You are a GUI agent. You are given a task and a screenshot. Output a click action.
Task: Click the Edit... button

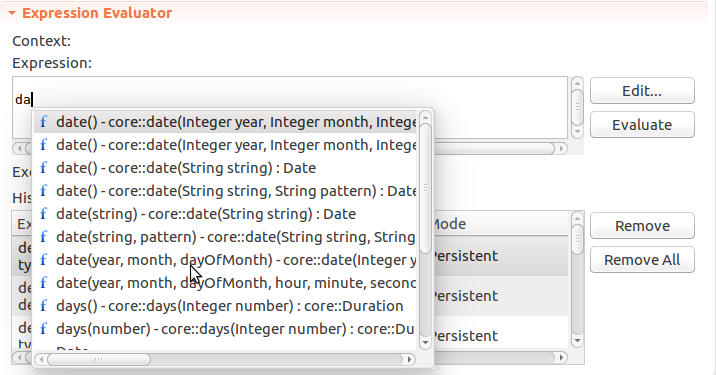click(x=642, y=90)
